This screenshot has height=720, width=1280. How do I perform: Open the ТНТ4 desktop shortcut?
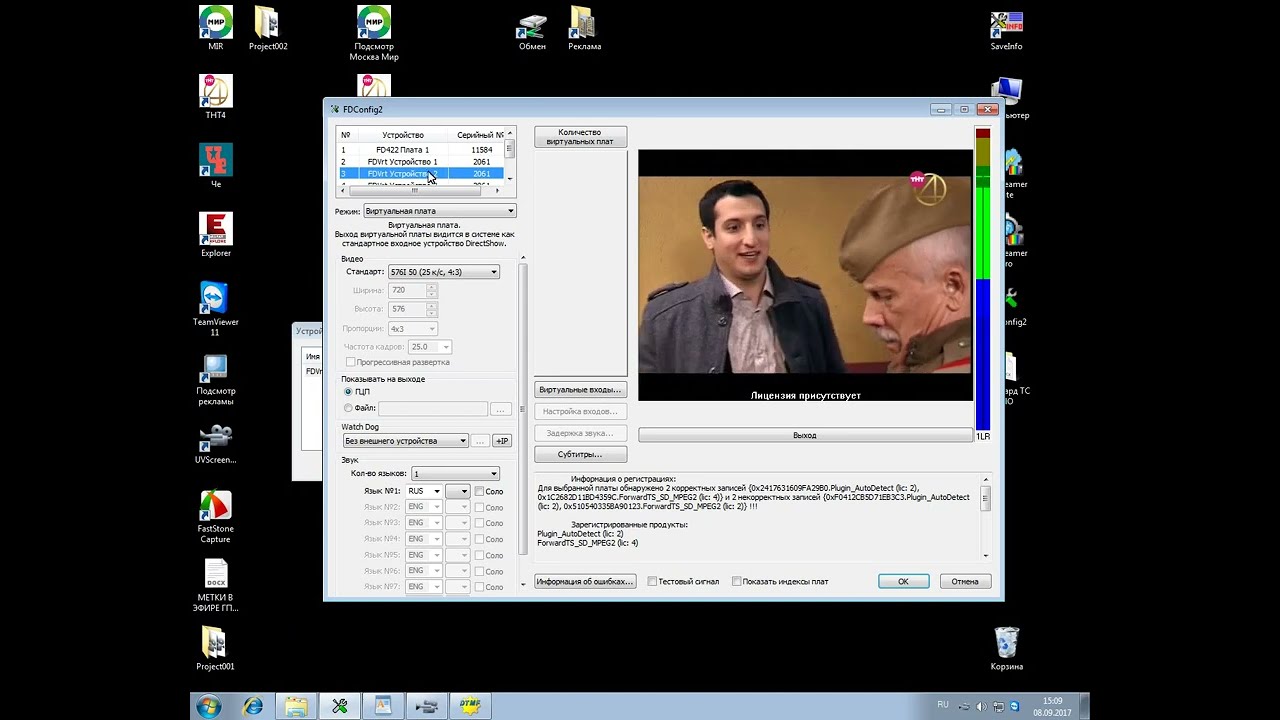click(215, 97)
